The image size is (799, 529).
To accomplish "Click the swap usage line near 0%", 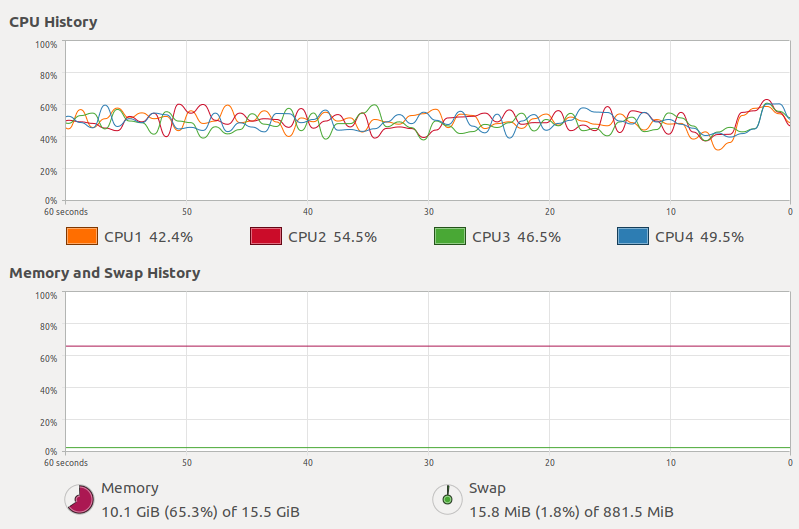I will point(400,448).
